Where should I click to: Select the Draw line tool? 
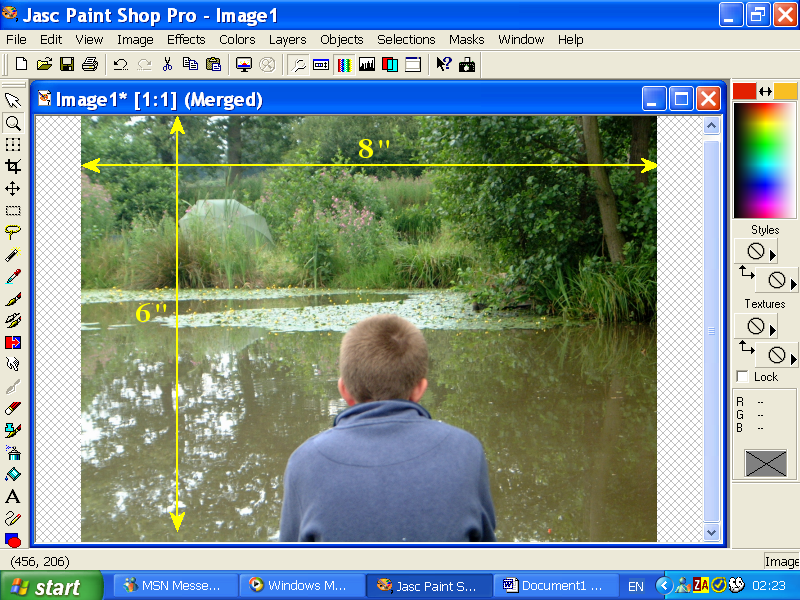13,518
